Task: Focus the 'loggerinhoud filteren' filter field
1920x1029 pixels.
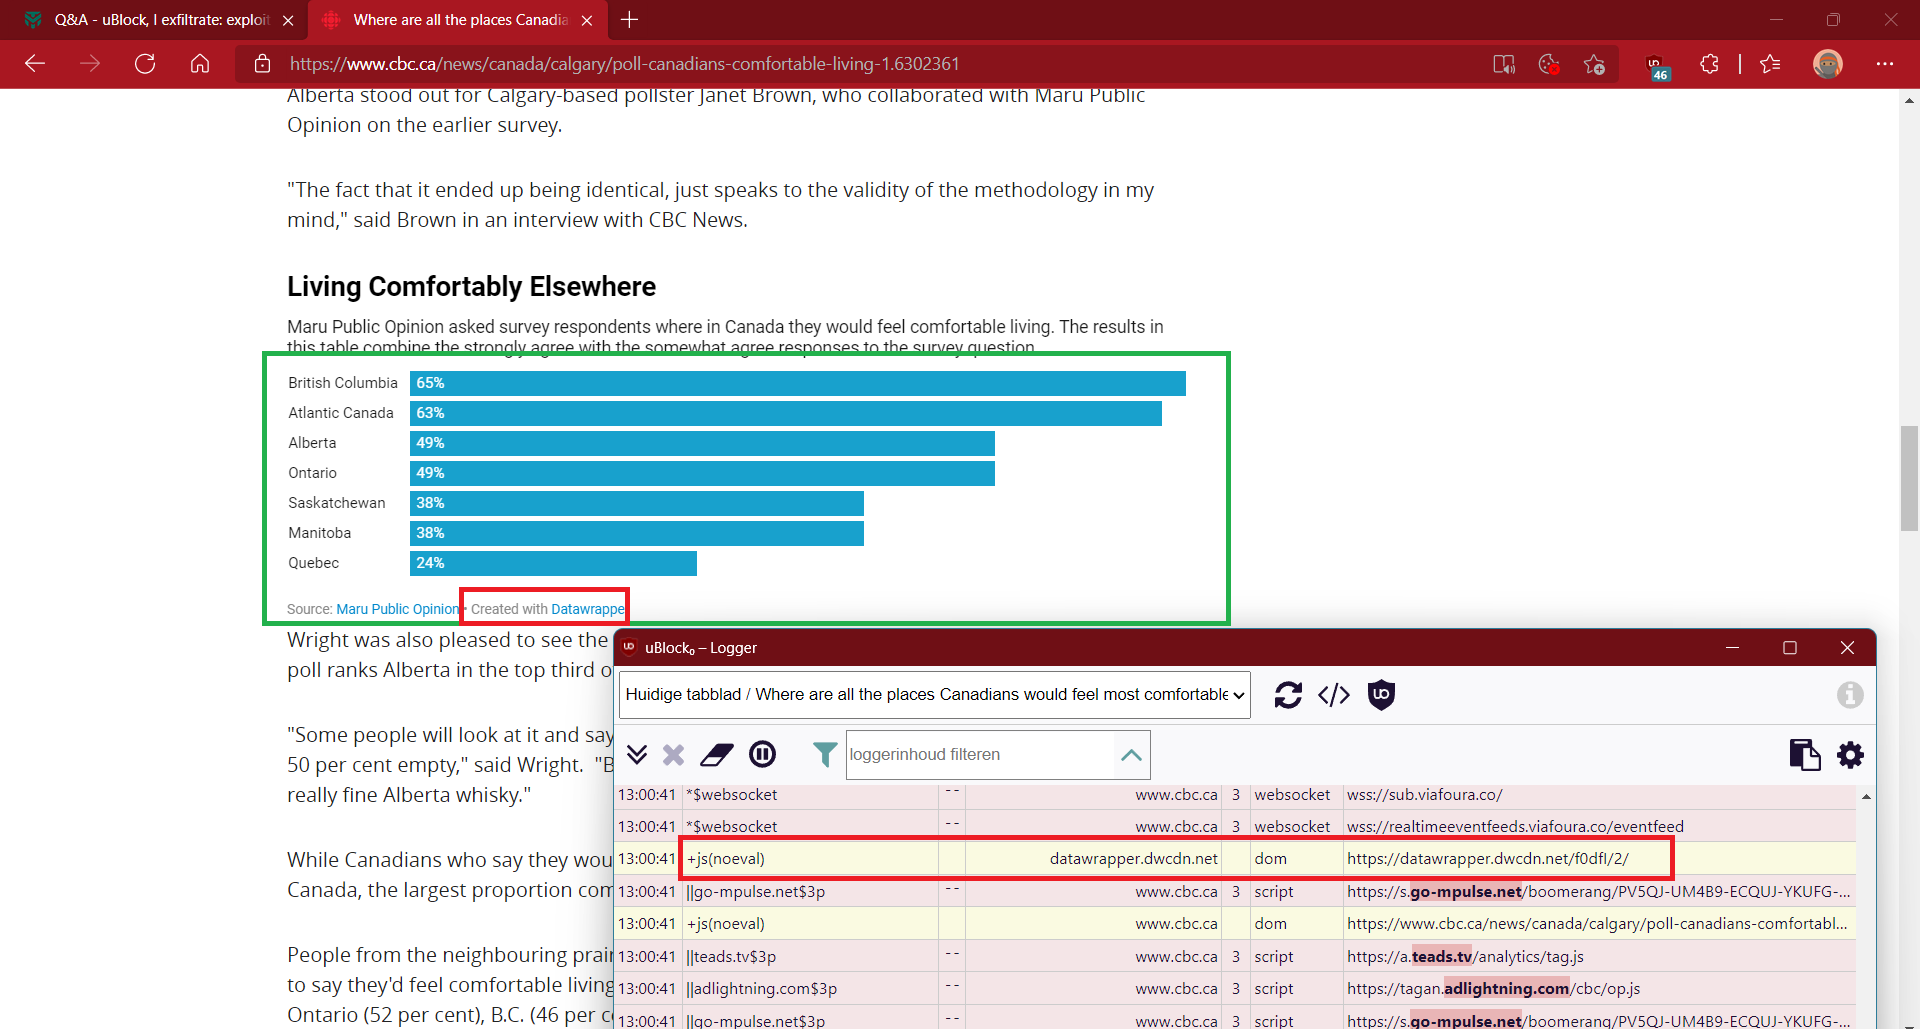Action: 979,755
